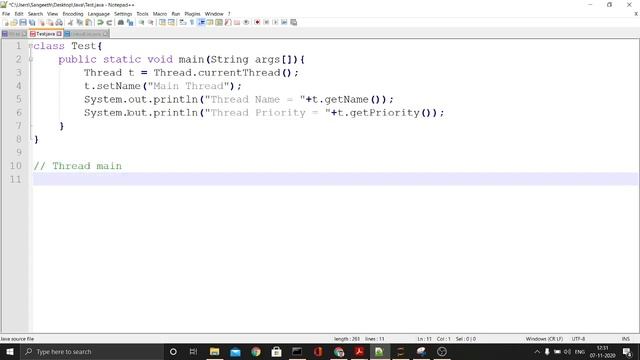Click 'Windows (CR LF)' in the status bar

[544, 339]
